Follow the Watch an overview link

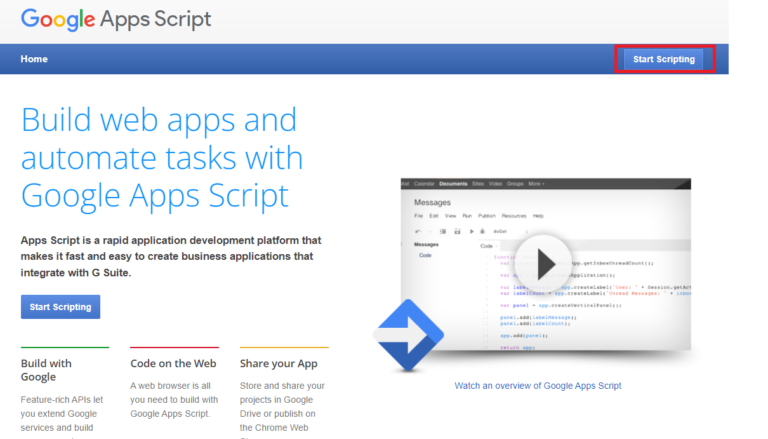tap(537, 385)
